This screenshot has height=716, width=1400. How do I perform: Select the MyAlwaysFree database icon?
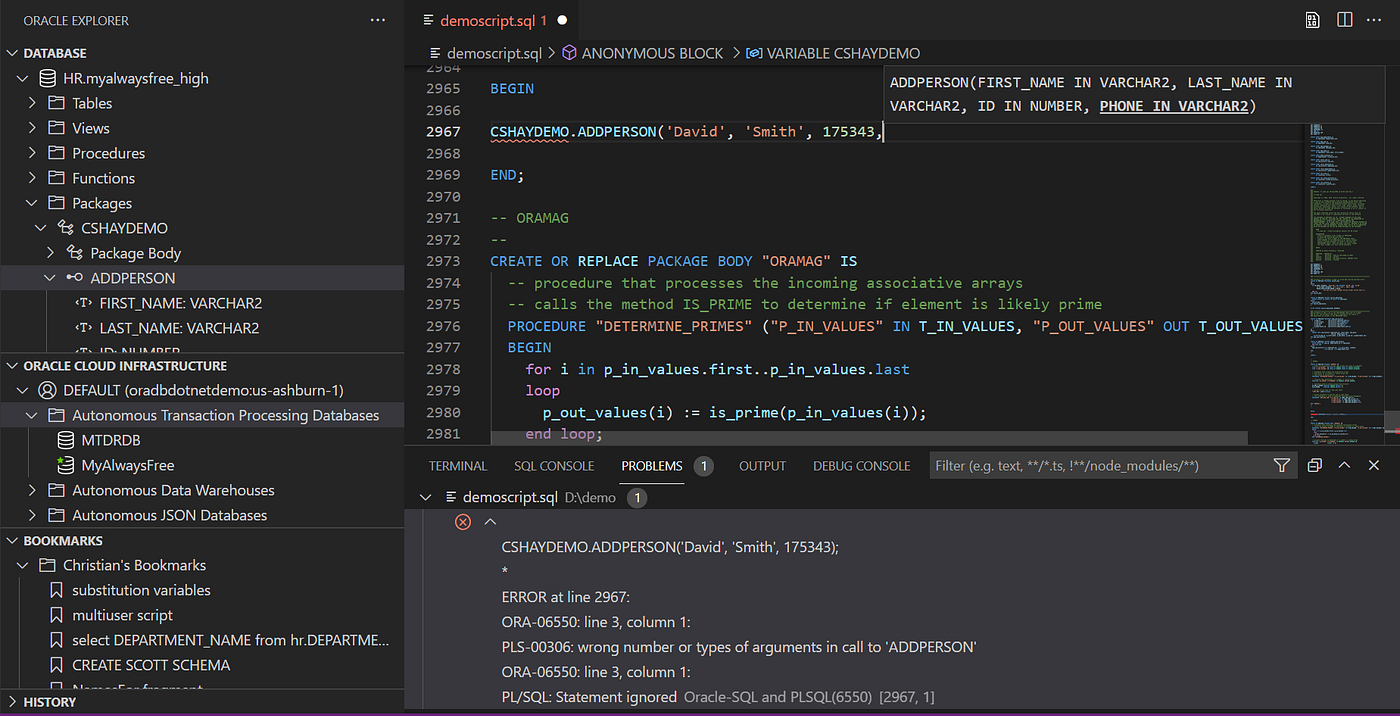tap(65, 465)
